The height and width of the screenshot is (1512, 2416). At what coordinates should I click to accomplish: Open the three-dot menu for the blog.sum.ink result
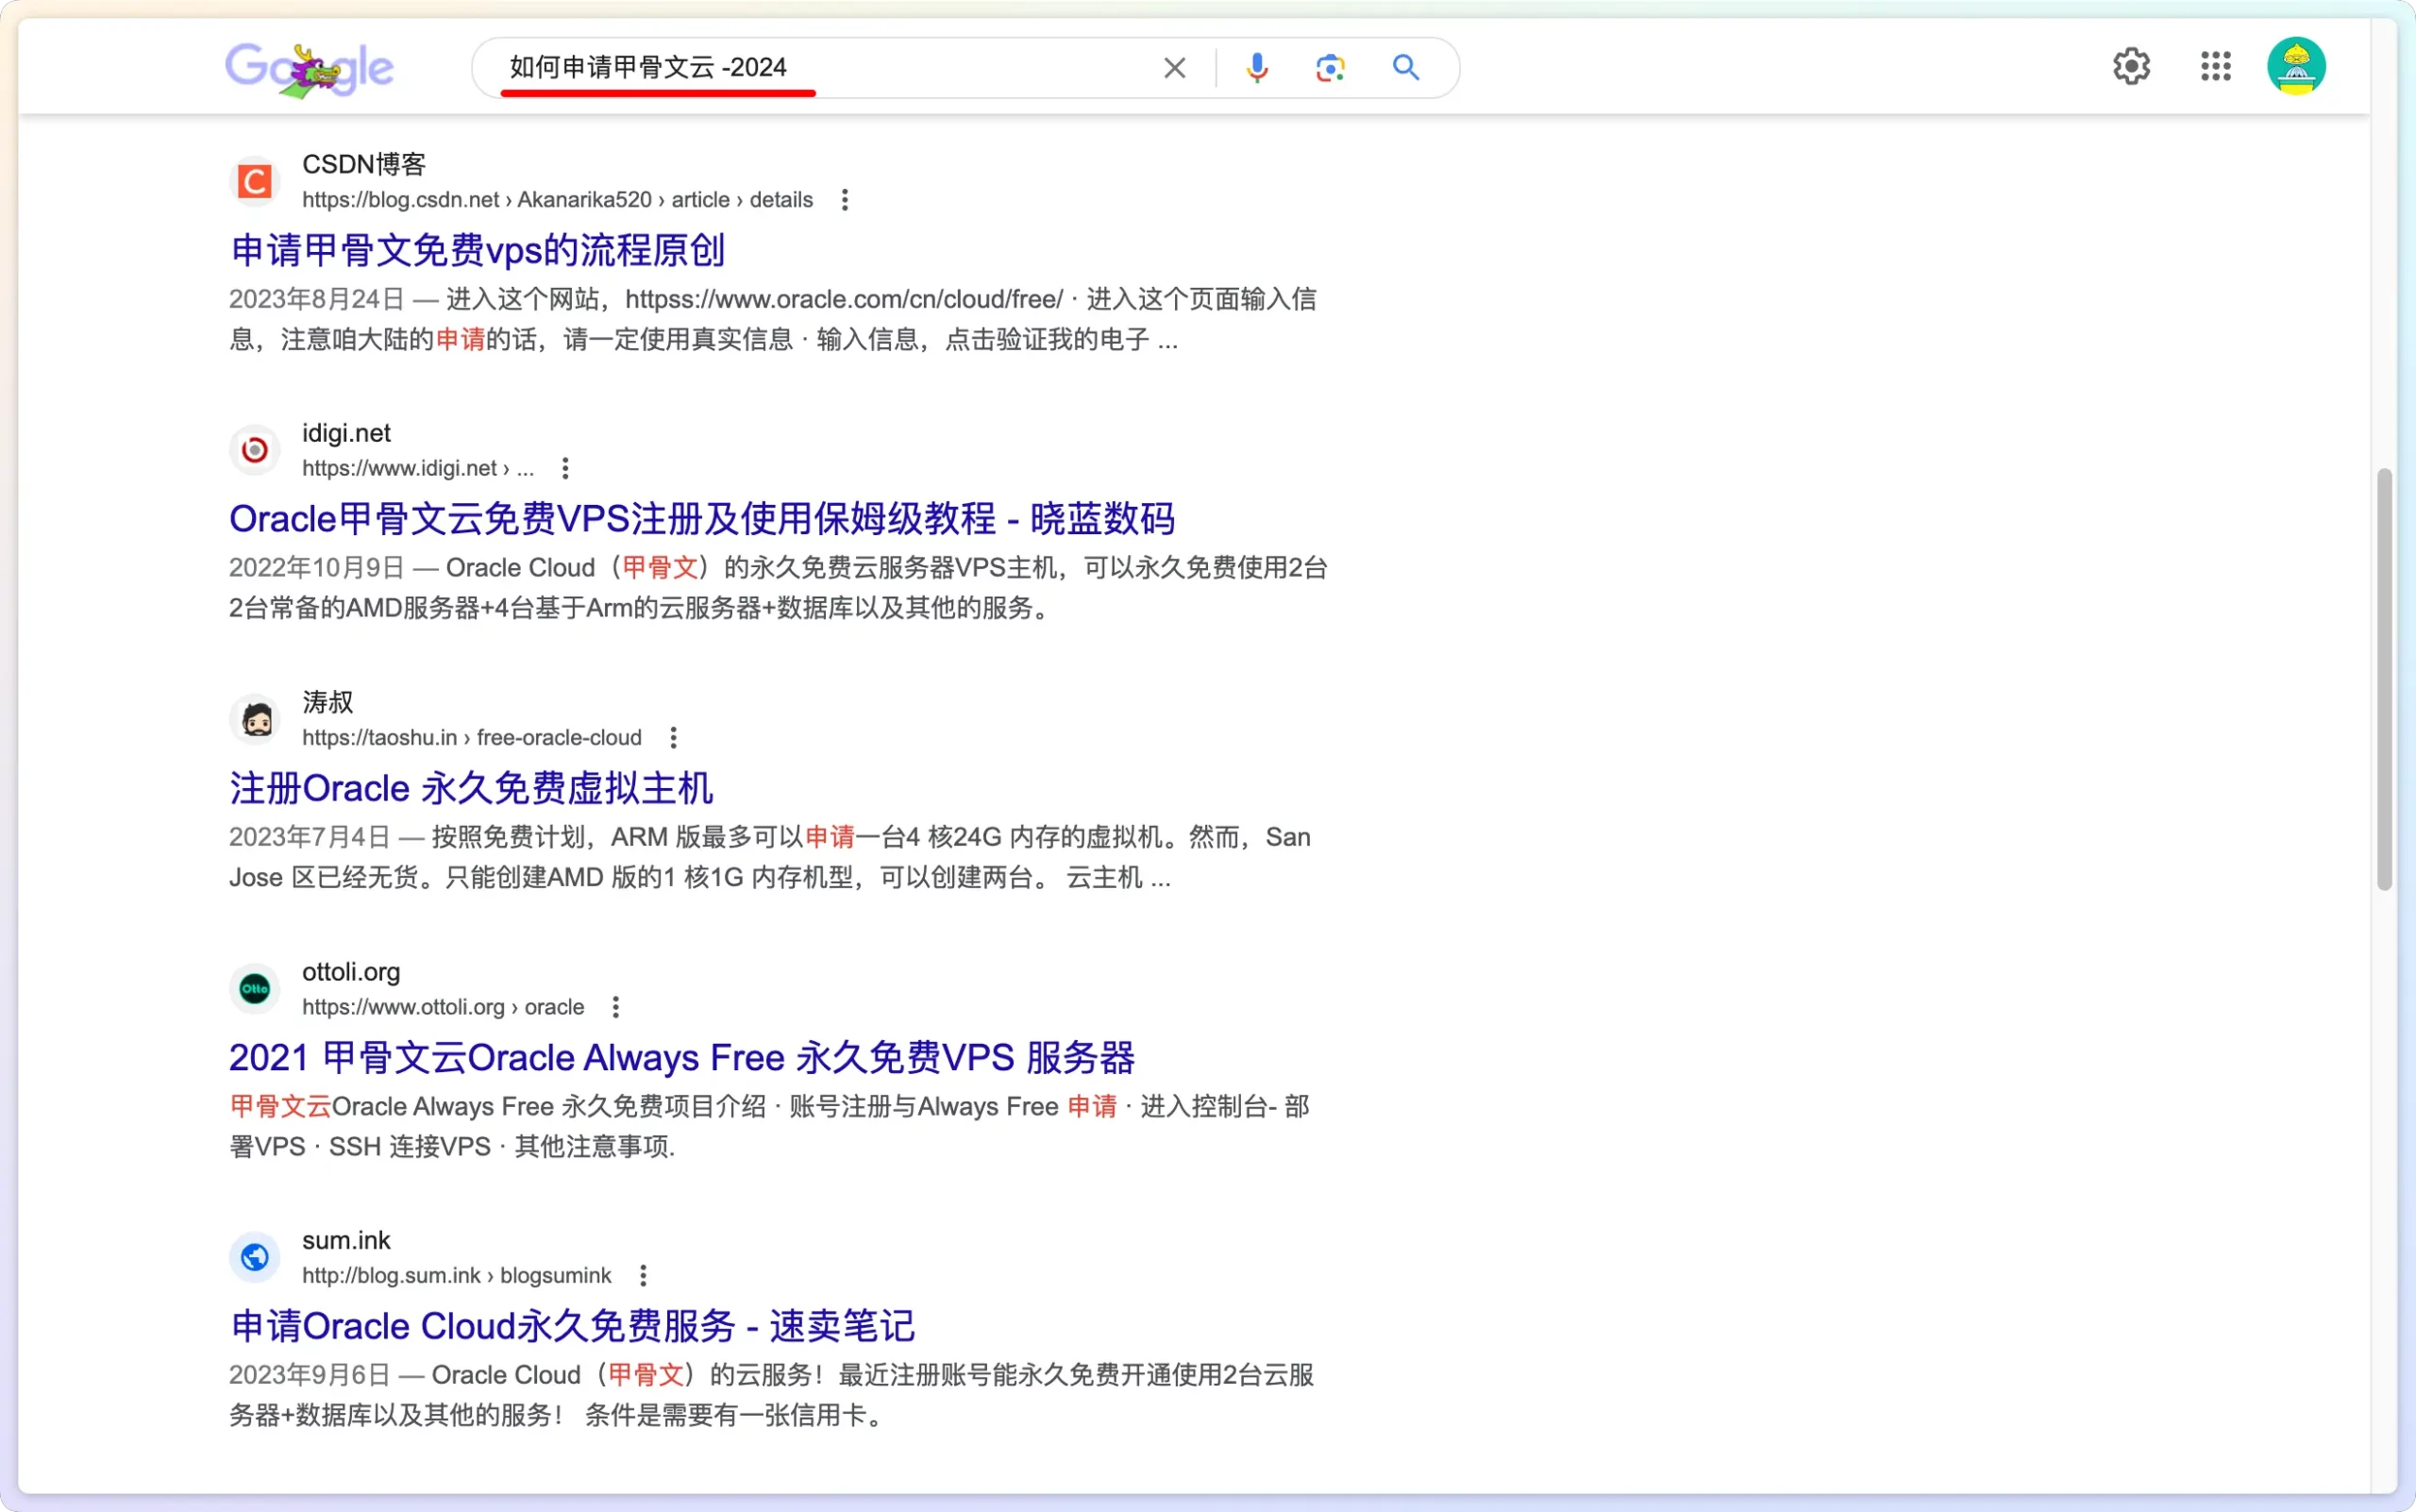643,1276
